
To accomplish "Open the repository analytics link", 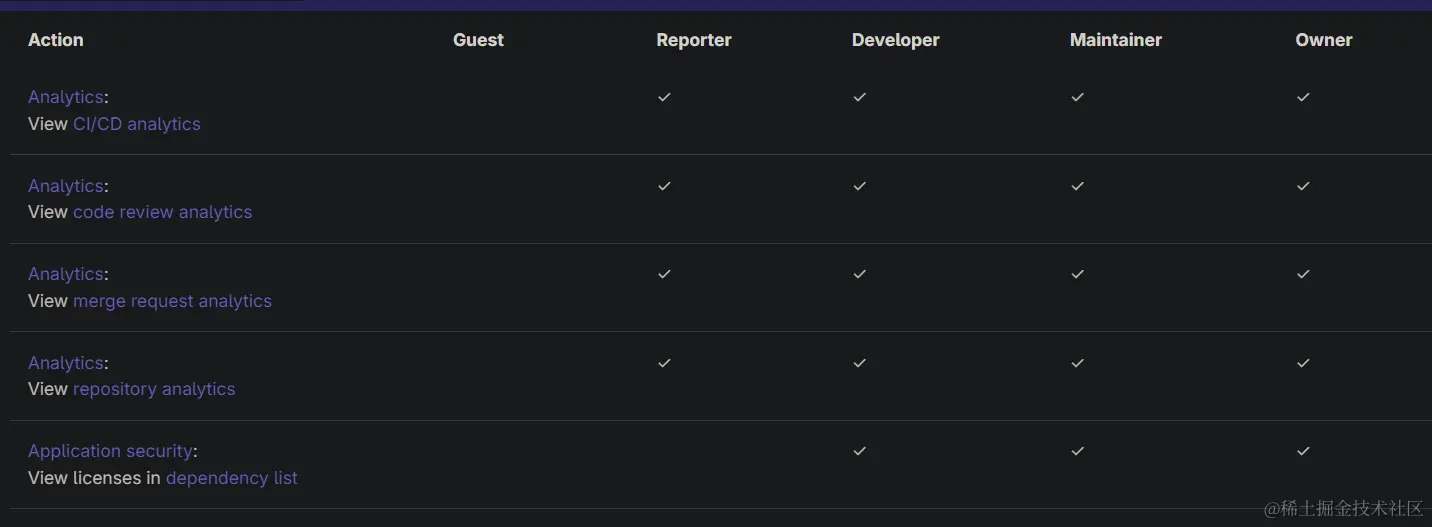I will click(x=154, y=389).
